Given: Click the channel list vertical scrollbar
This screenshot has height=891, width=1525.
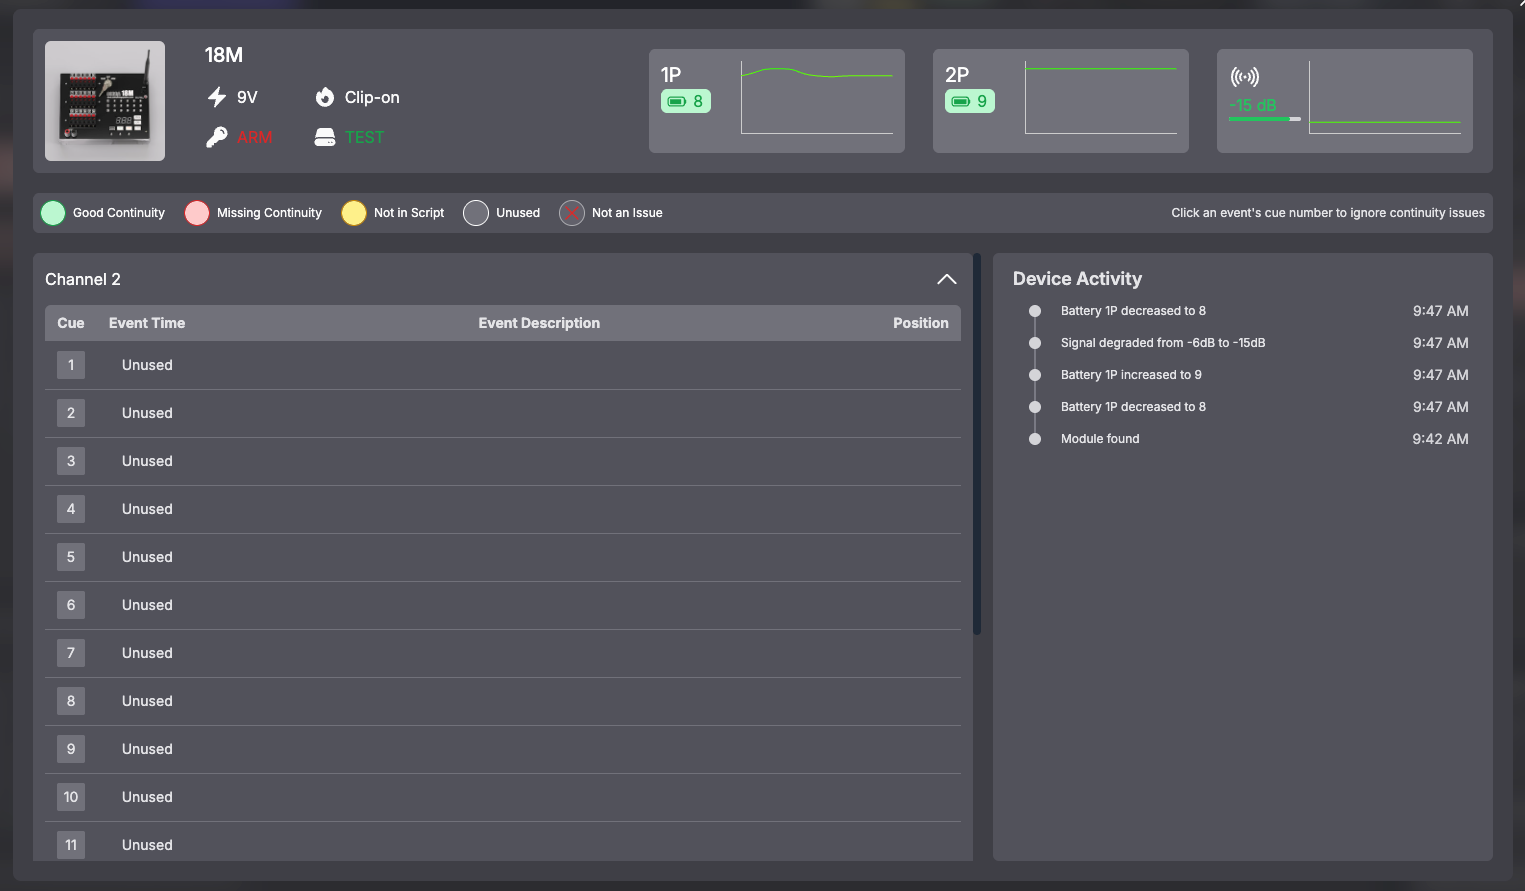Looking at the screenshot, I should click(x=977, y=445).
